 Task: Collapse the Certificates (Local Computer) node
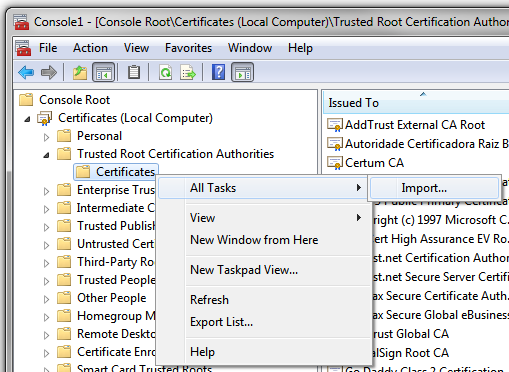(x=28, y=119)
